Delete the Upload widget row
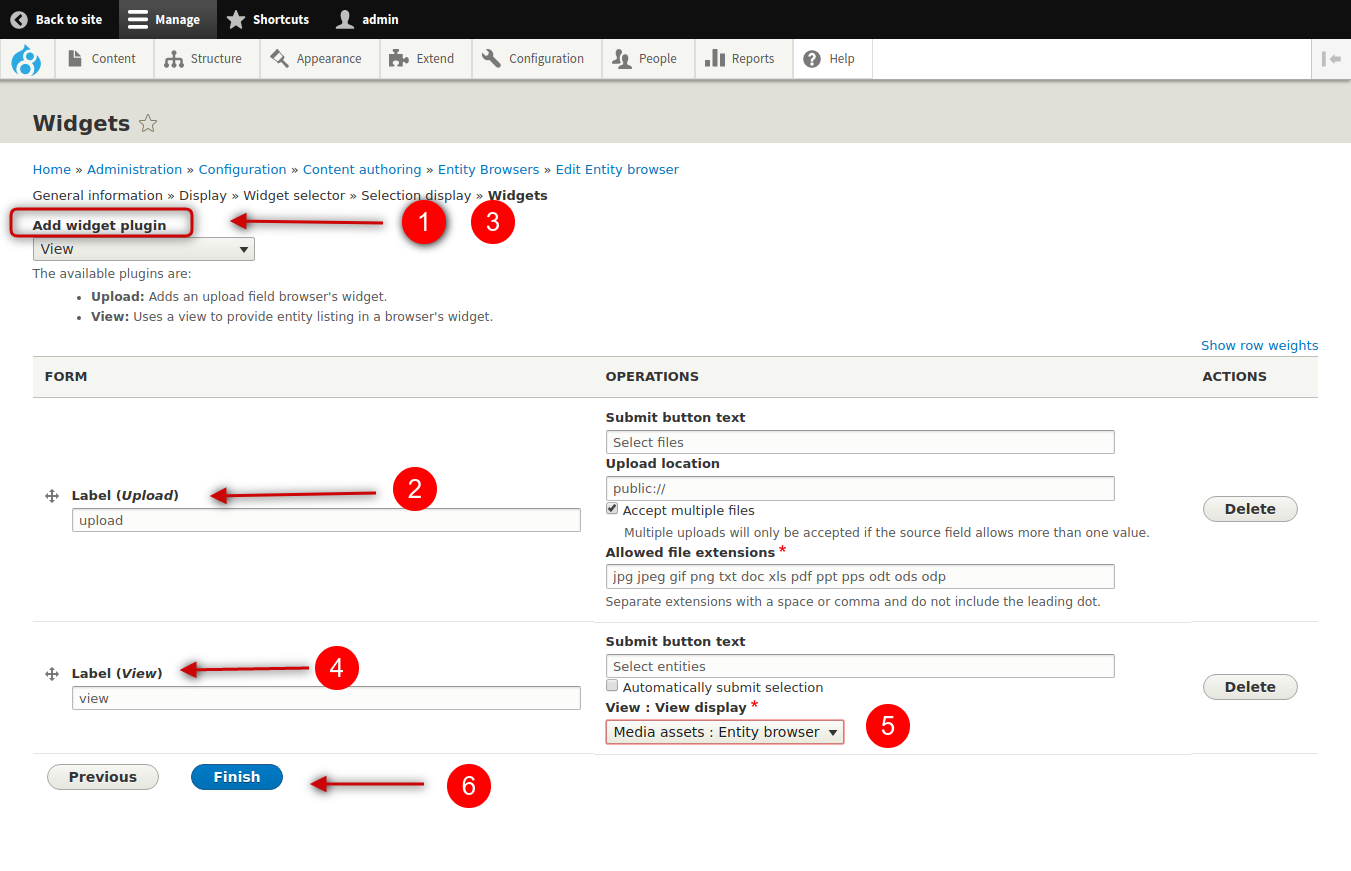Screen dimensions: 1351x871 [1249, 509]
